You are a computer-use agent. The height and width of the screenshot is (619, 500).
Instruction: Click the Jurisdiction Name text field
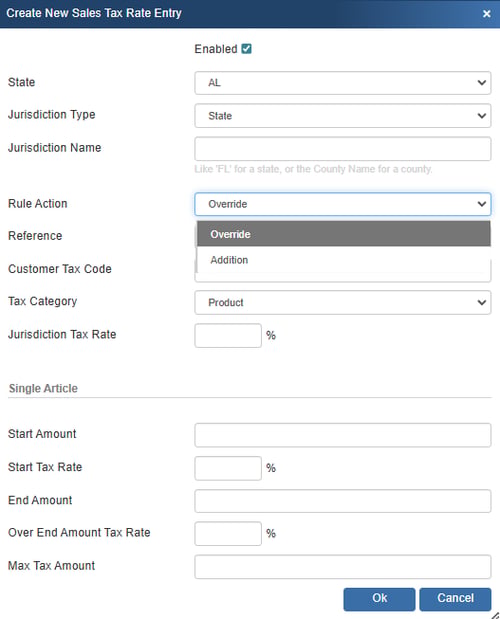tap(343, 149)
